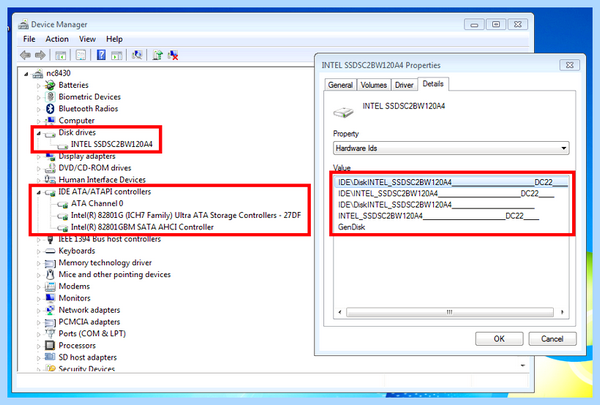Click the Update Driver Software icon

click(x=158, y=55)
